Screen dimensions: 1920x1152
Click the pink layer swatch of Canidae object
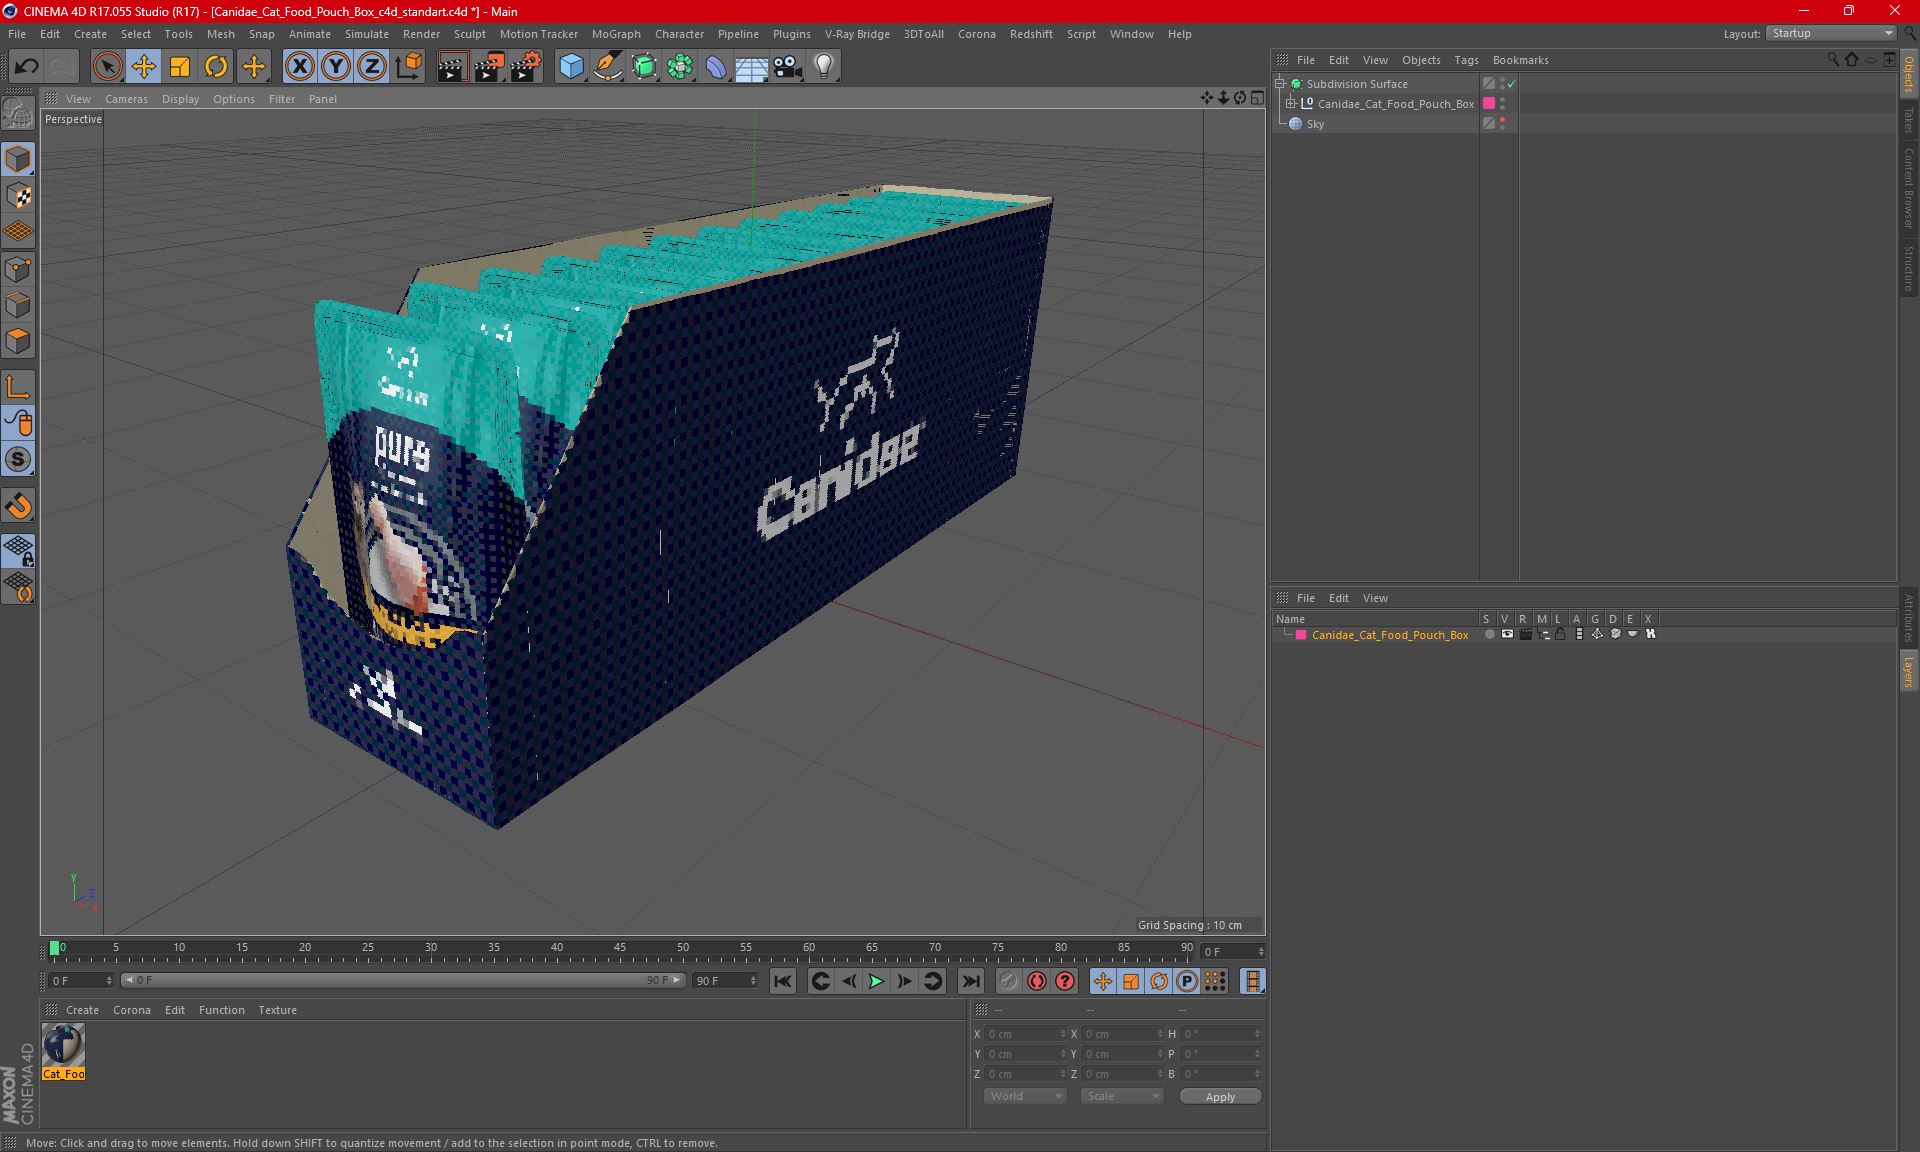pos(1489,104)
